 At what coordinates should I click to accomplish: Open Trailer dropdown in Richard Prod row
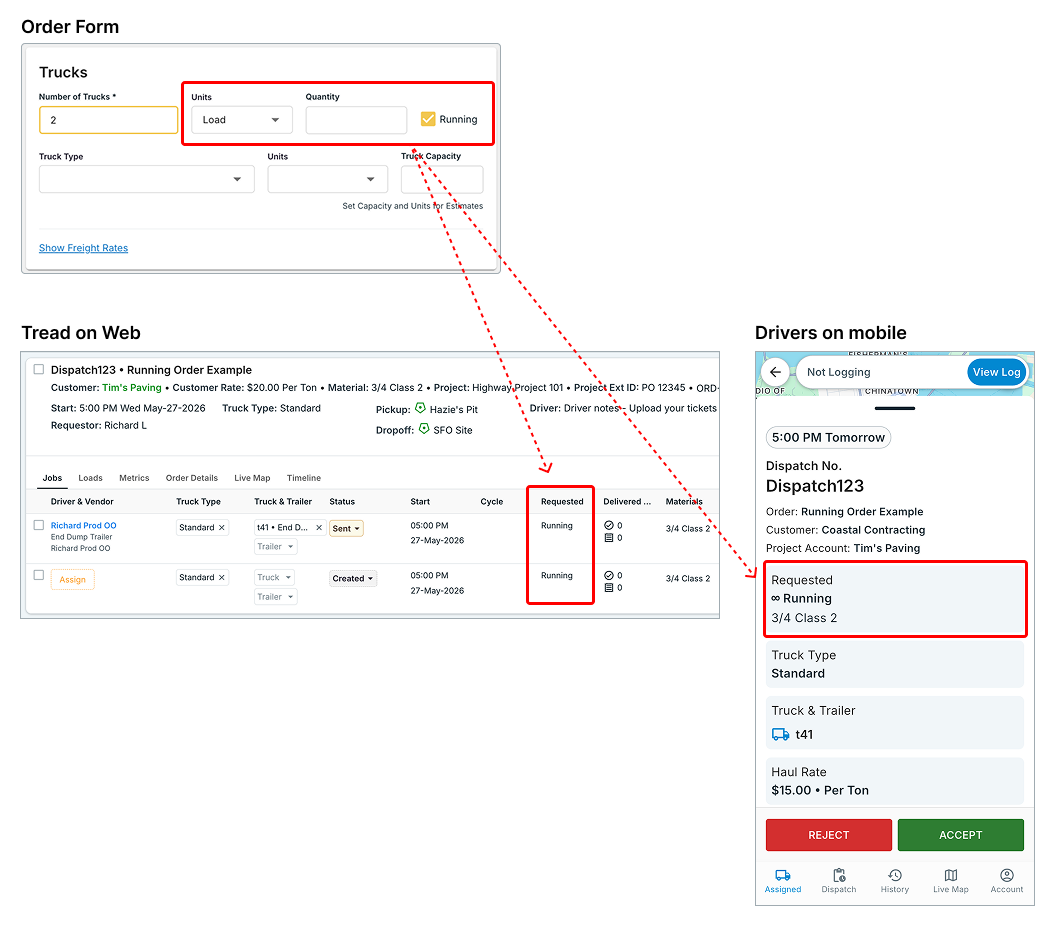point(276,547)
